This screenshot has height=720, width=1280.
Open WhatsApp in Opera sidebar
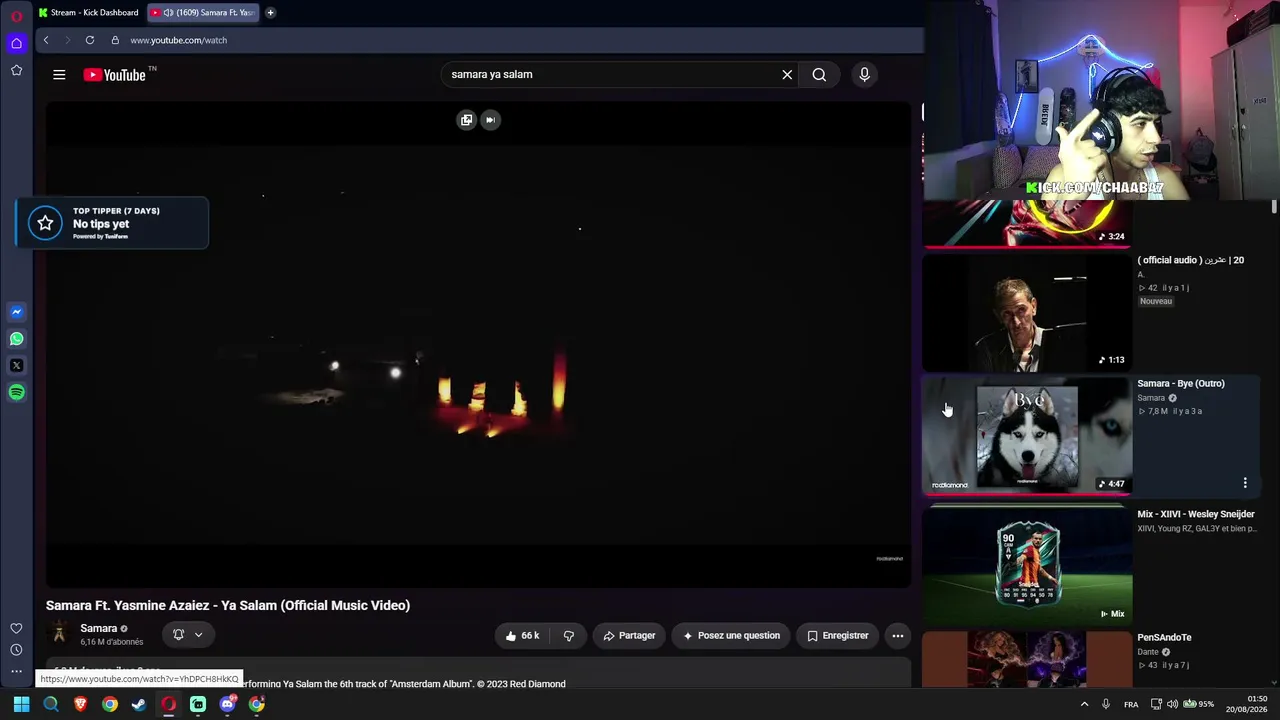16,339
